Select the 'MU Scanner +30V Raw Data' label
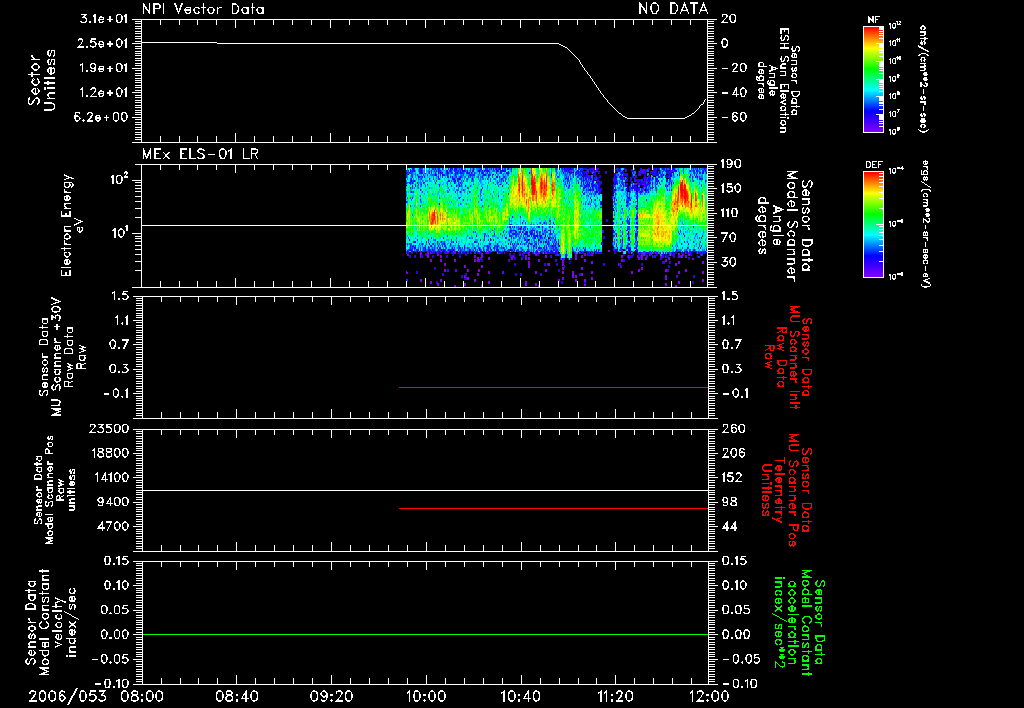 point(62,357)
